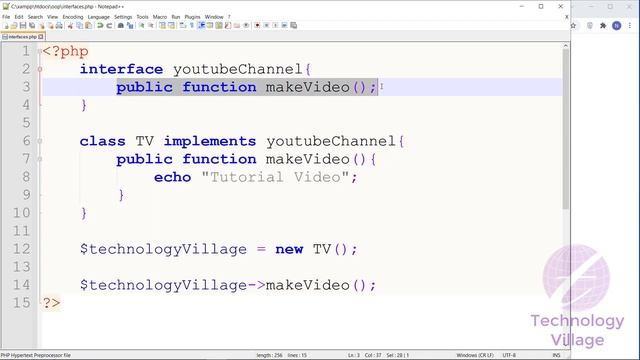Open the Search menu

[35, 17]
